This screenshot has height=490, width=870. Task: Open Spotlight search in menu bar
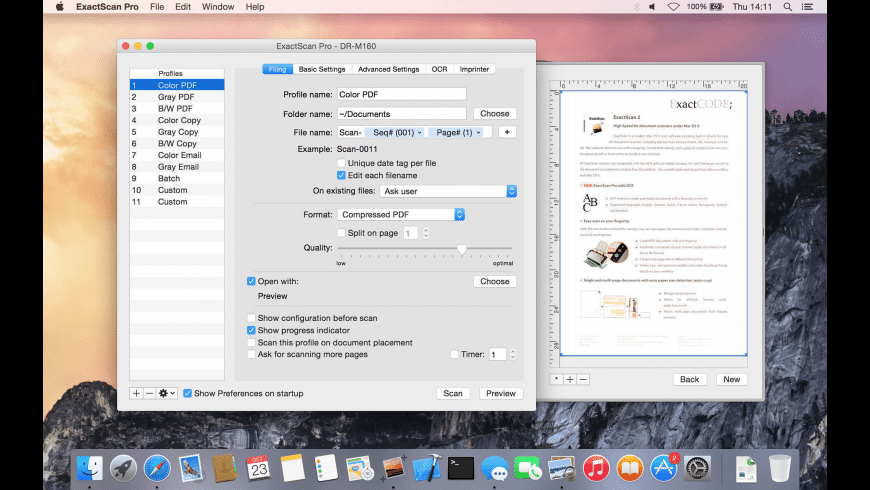tap(787, 7)
